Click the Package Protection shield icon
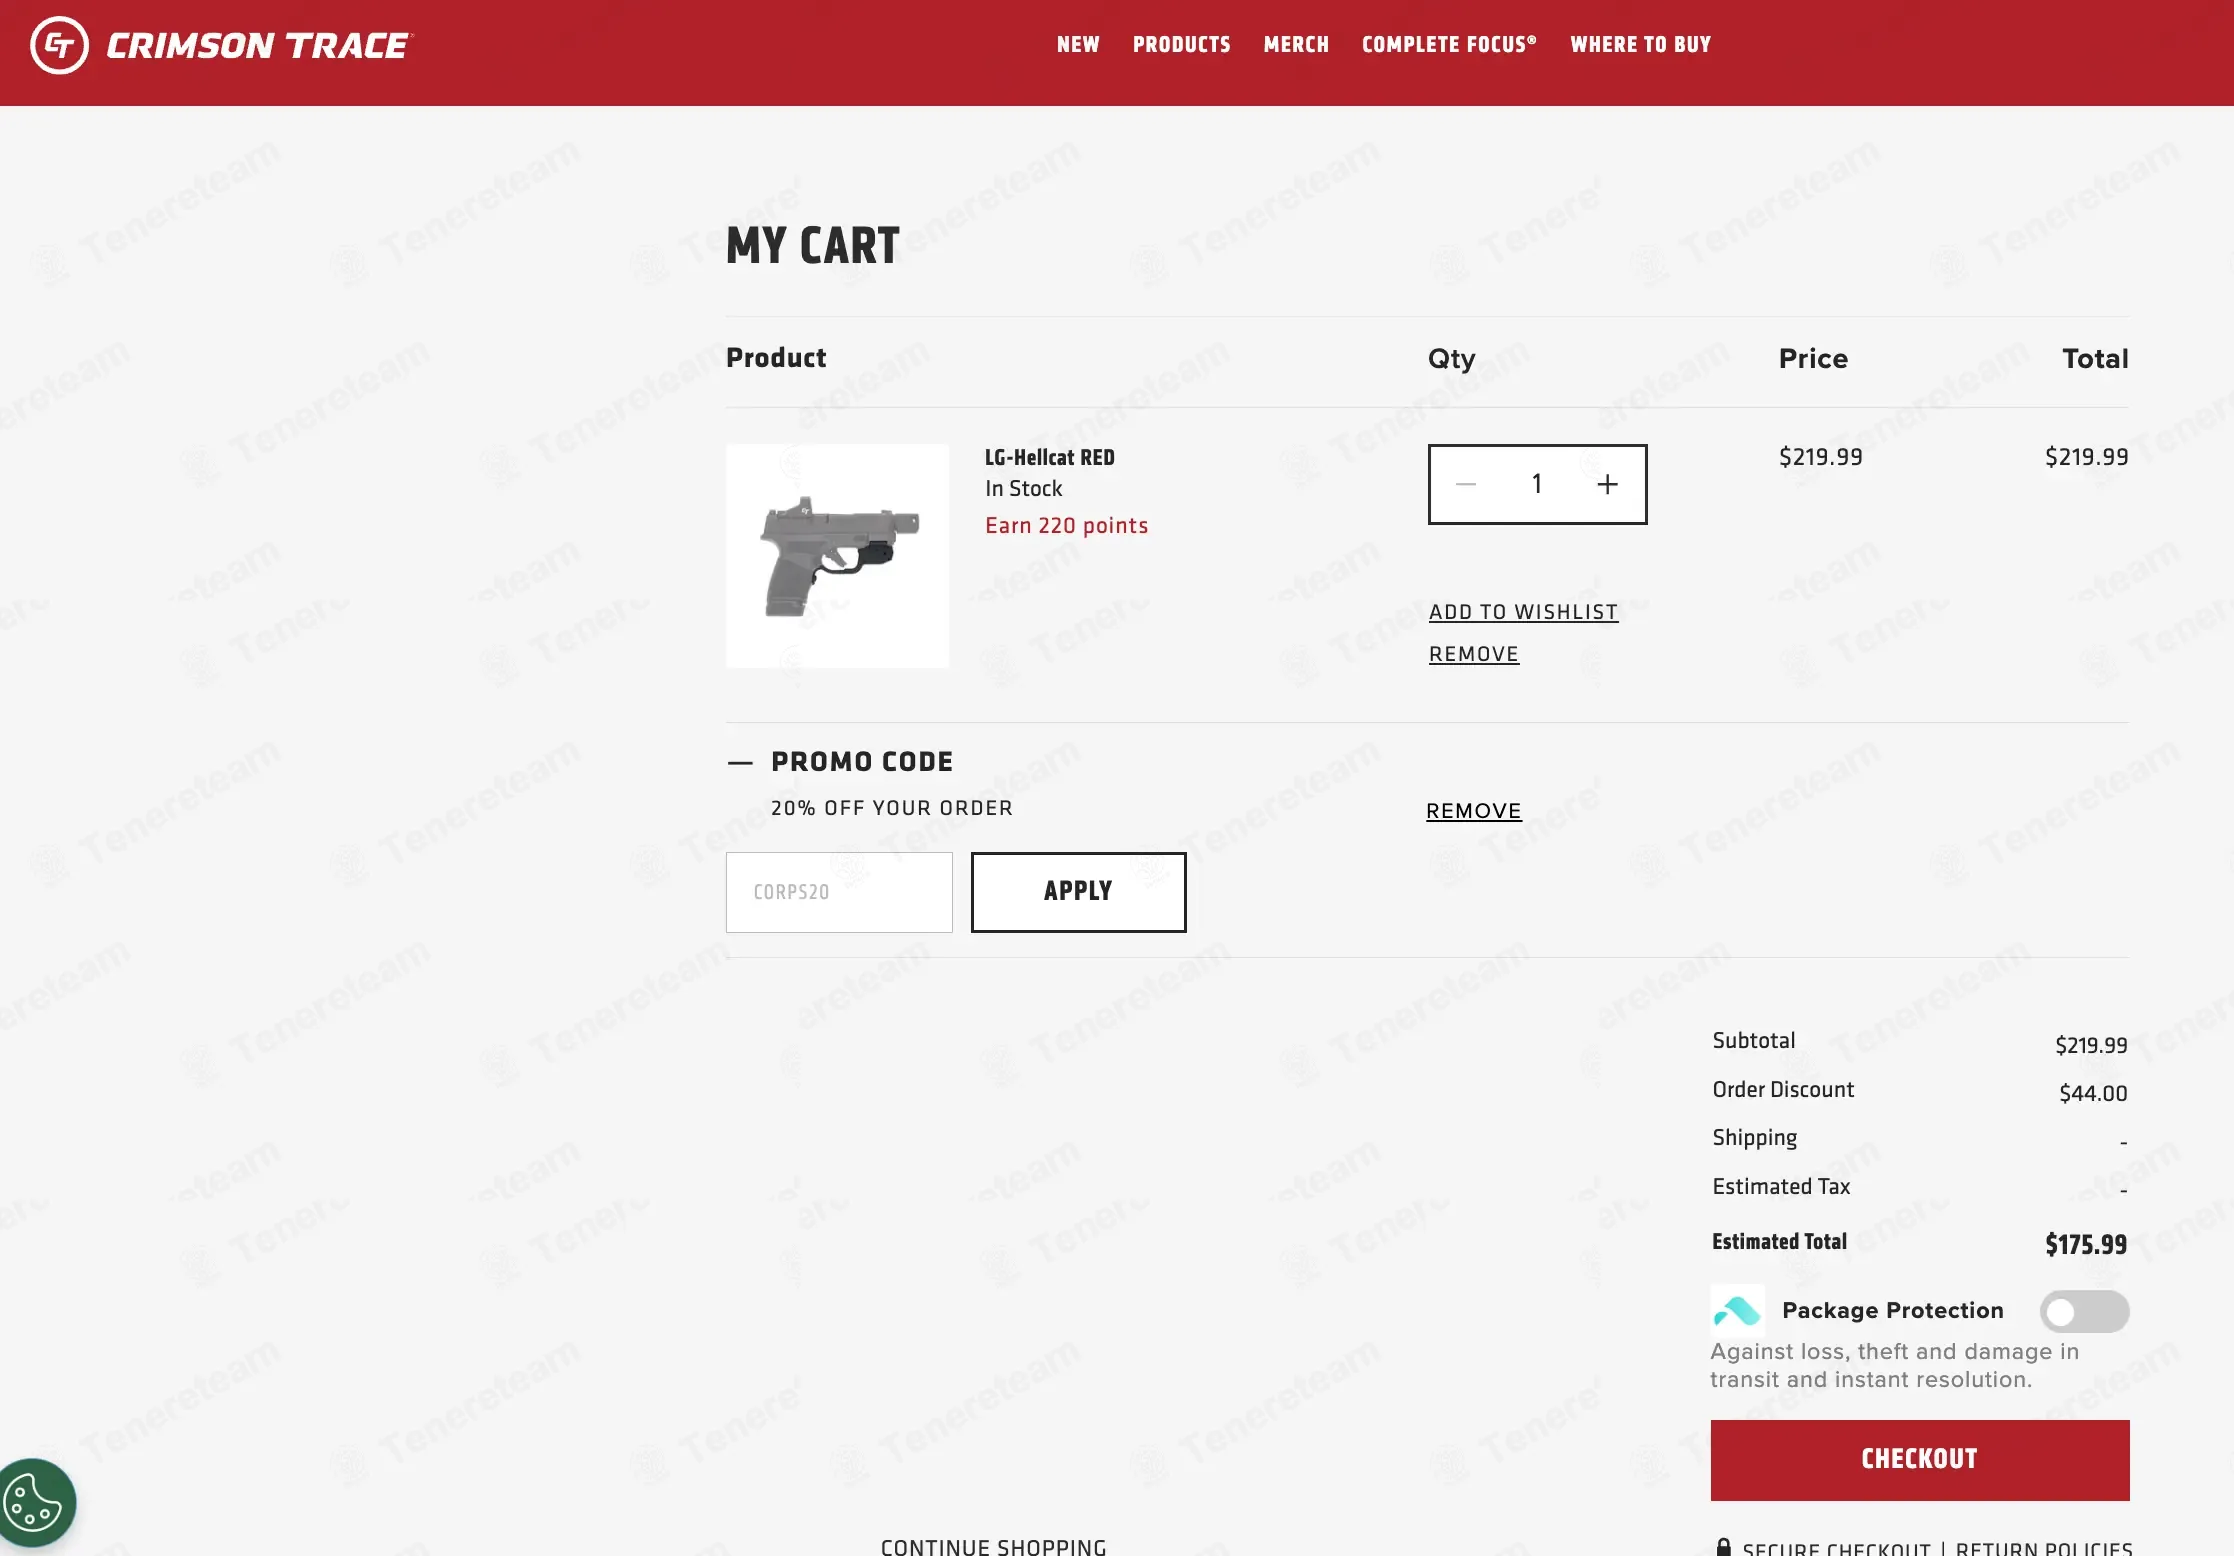Screen dimensions: 2234x1556 [1737, 1311]
